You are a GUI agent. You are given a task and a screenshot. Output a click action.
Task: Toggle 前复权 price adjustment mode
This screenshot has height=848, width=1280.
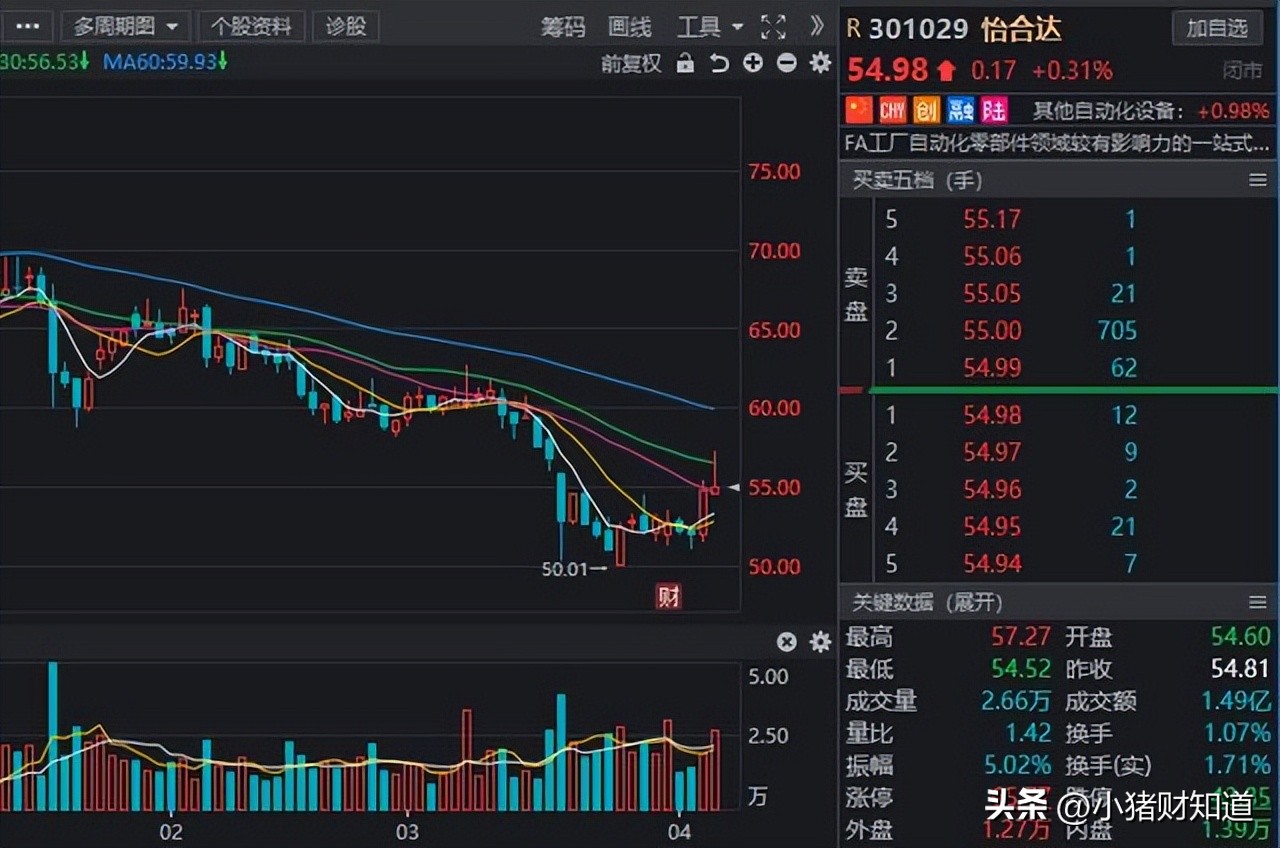coord(631,63)
